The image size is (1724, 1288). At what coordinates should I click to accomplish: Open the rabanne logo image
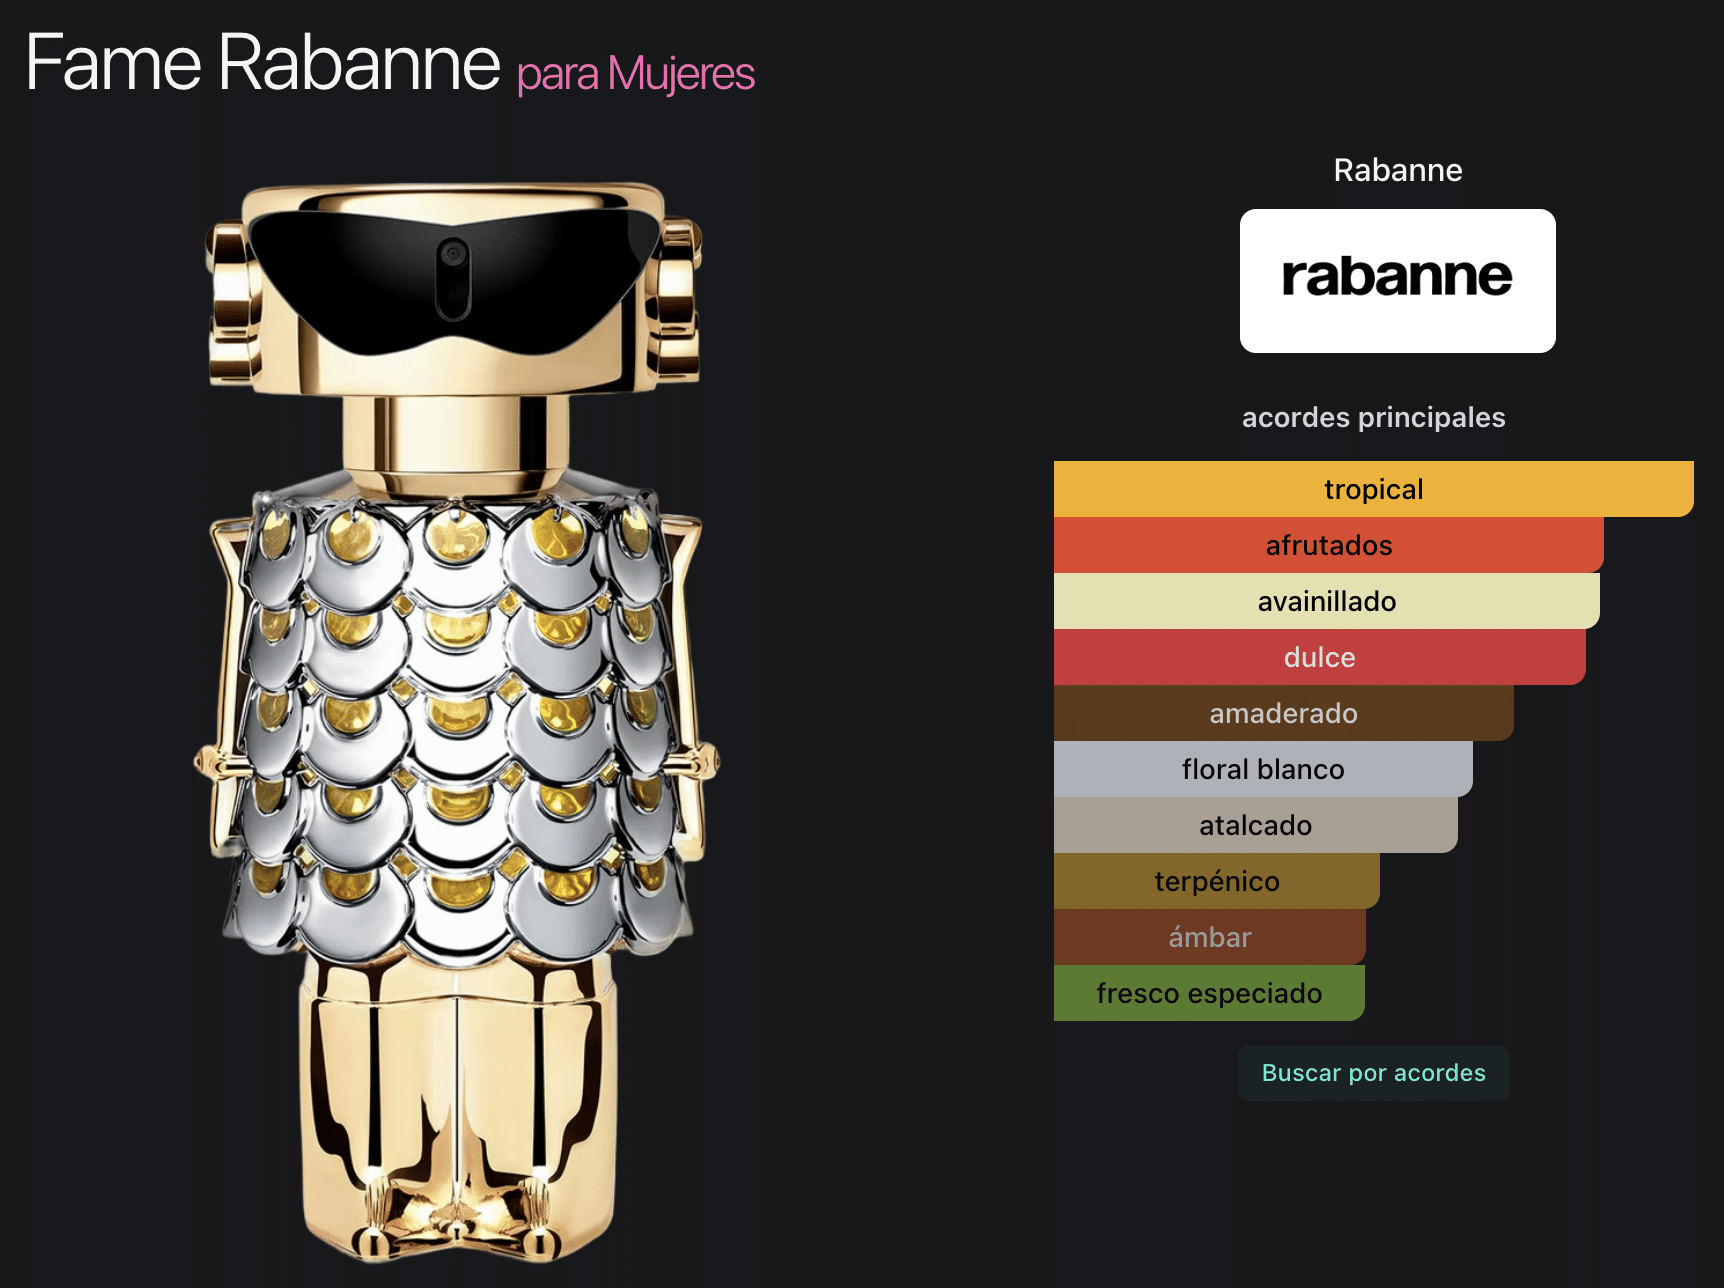1397,280
